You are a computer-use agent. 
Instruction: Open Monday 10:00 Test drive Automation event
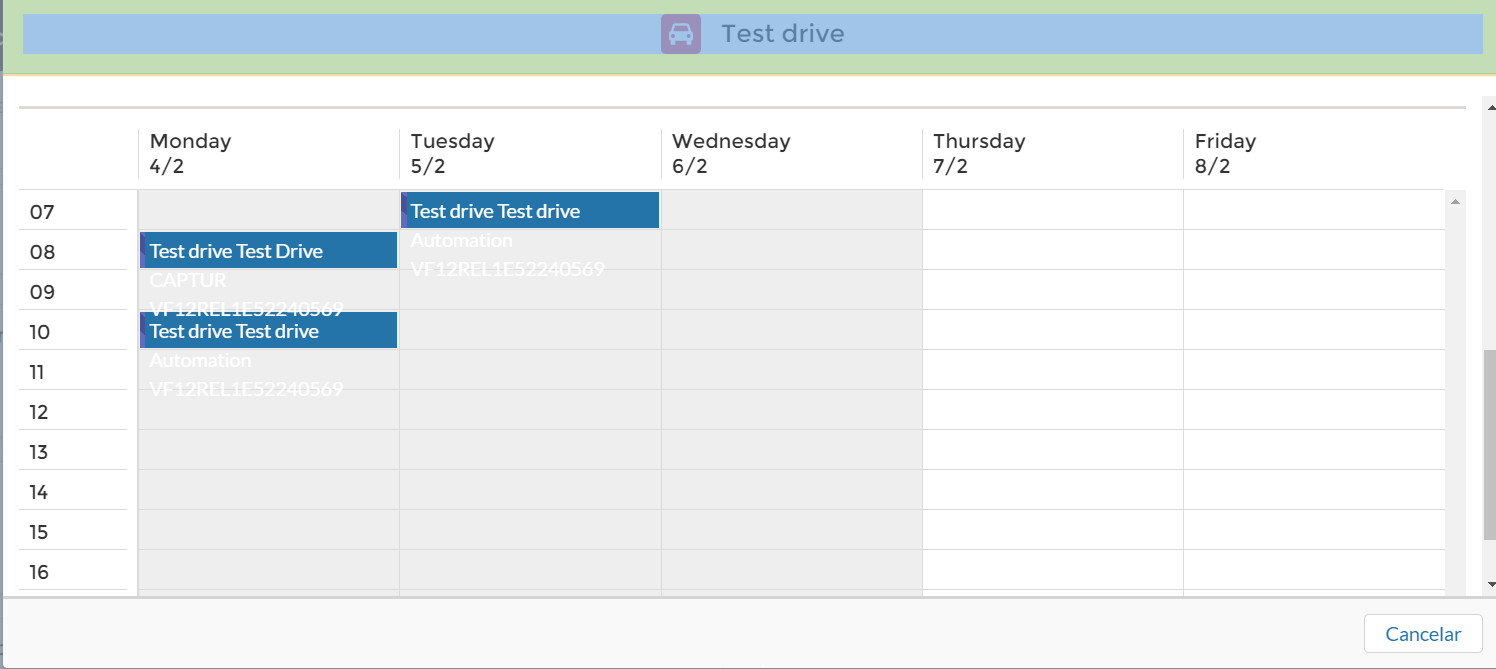[269, 330]
